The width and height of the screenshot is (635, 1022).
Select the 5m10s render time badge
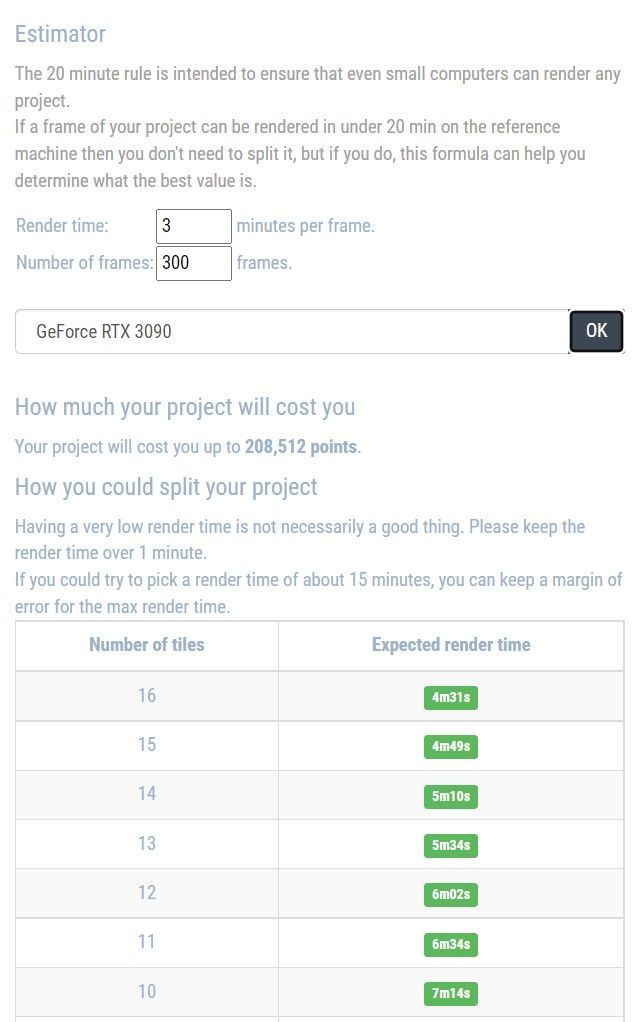click(x=451, y=796)
